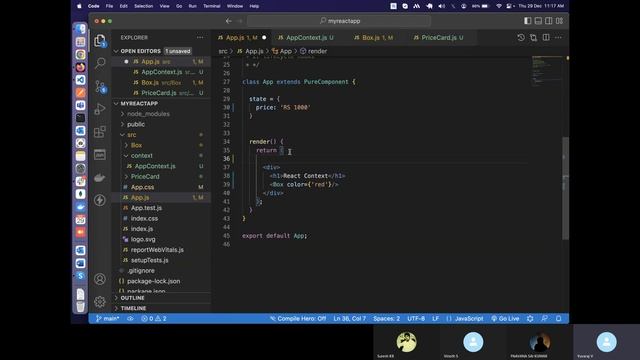The width and height of the screenshot is (640, 360).
Task: Open the Search view icon
Action: [x=100, y=63]
